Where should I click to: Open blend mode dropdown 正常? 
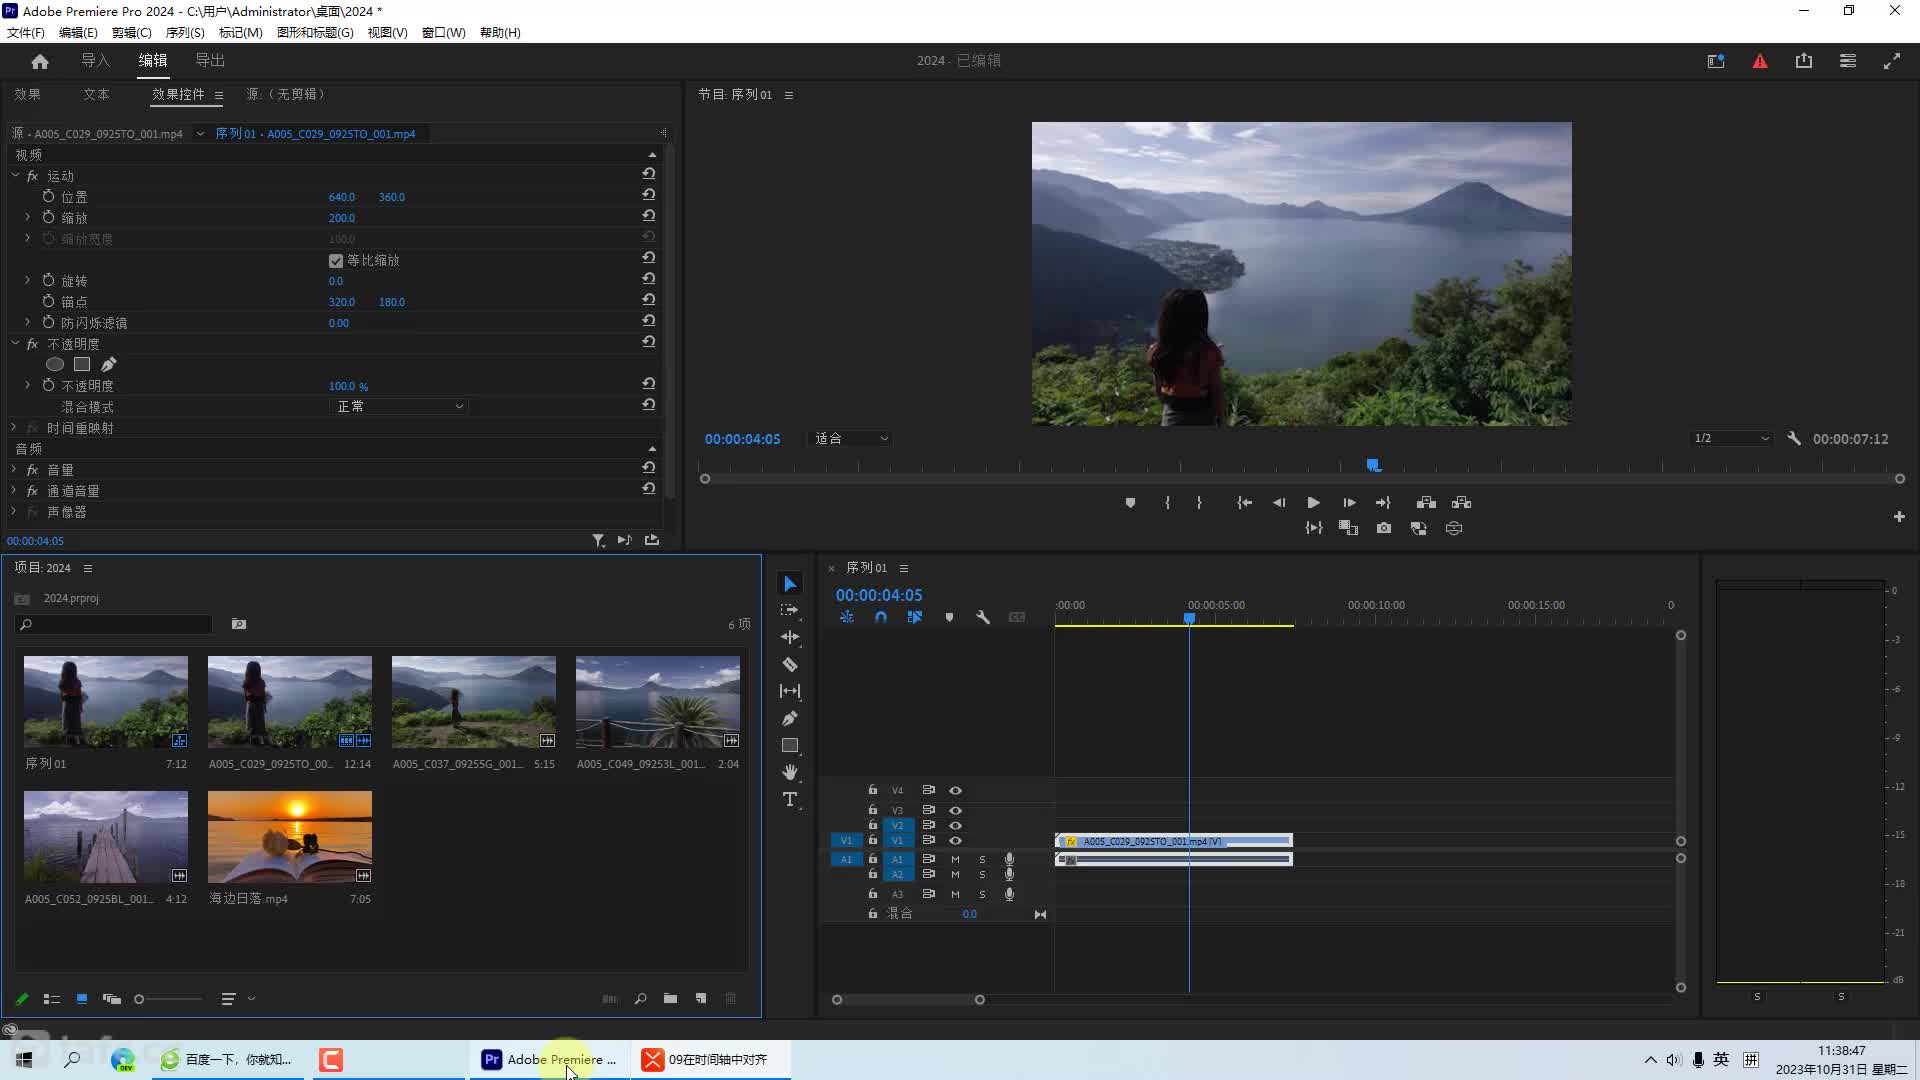point(399,407)
